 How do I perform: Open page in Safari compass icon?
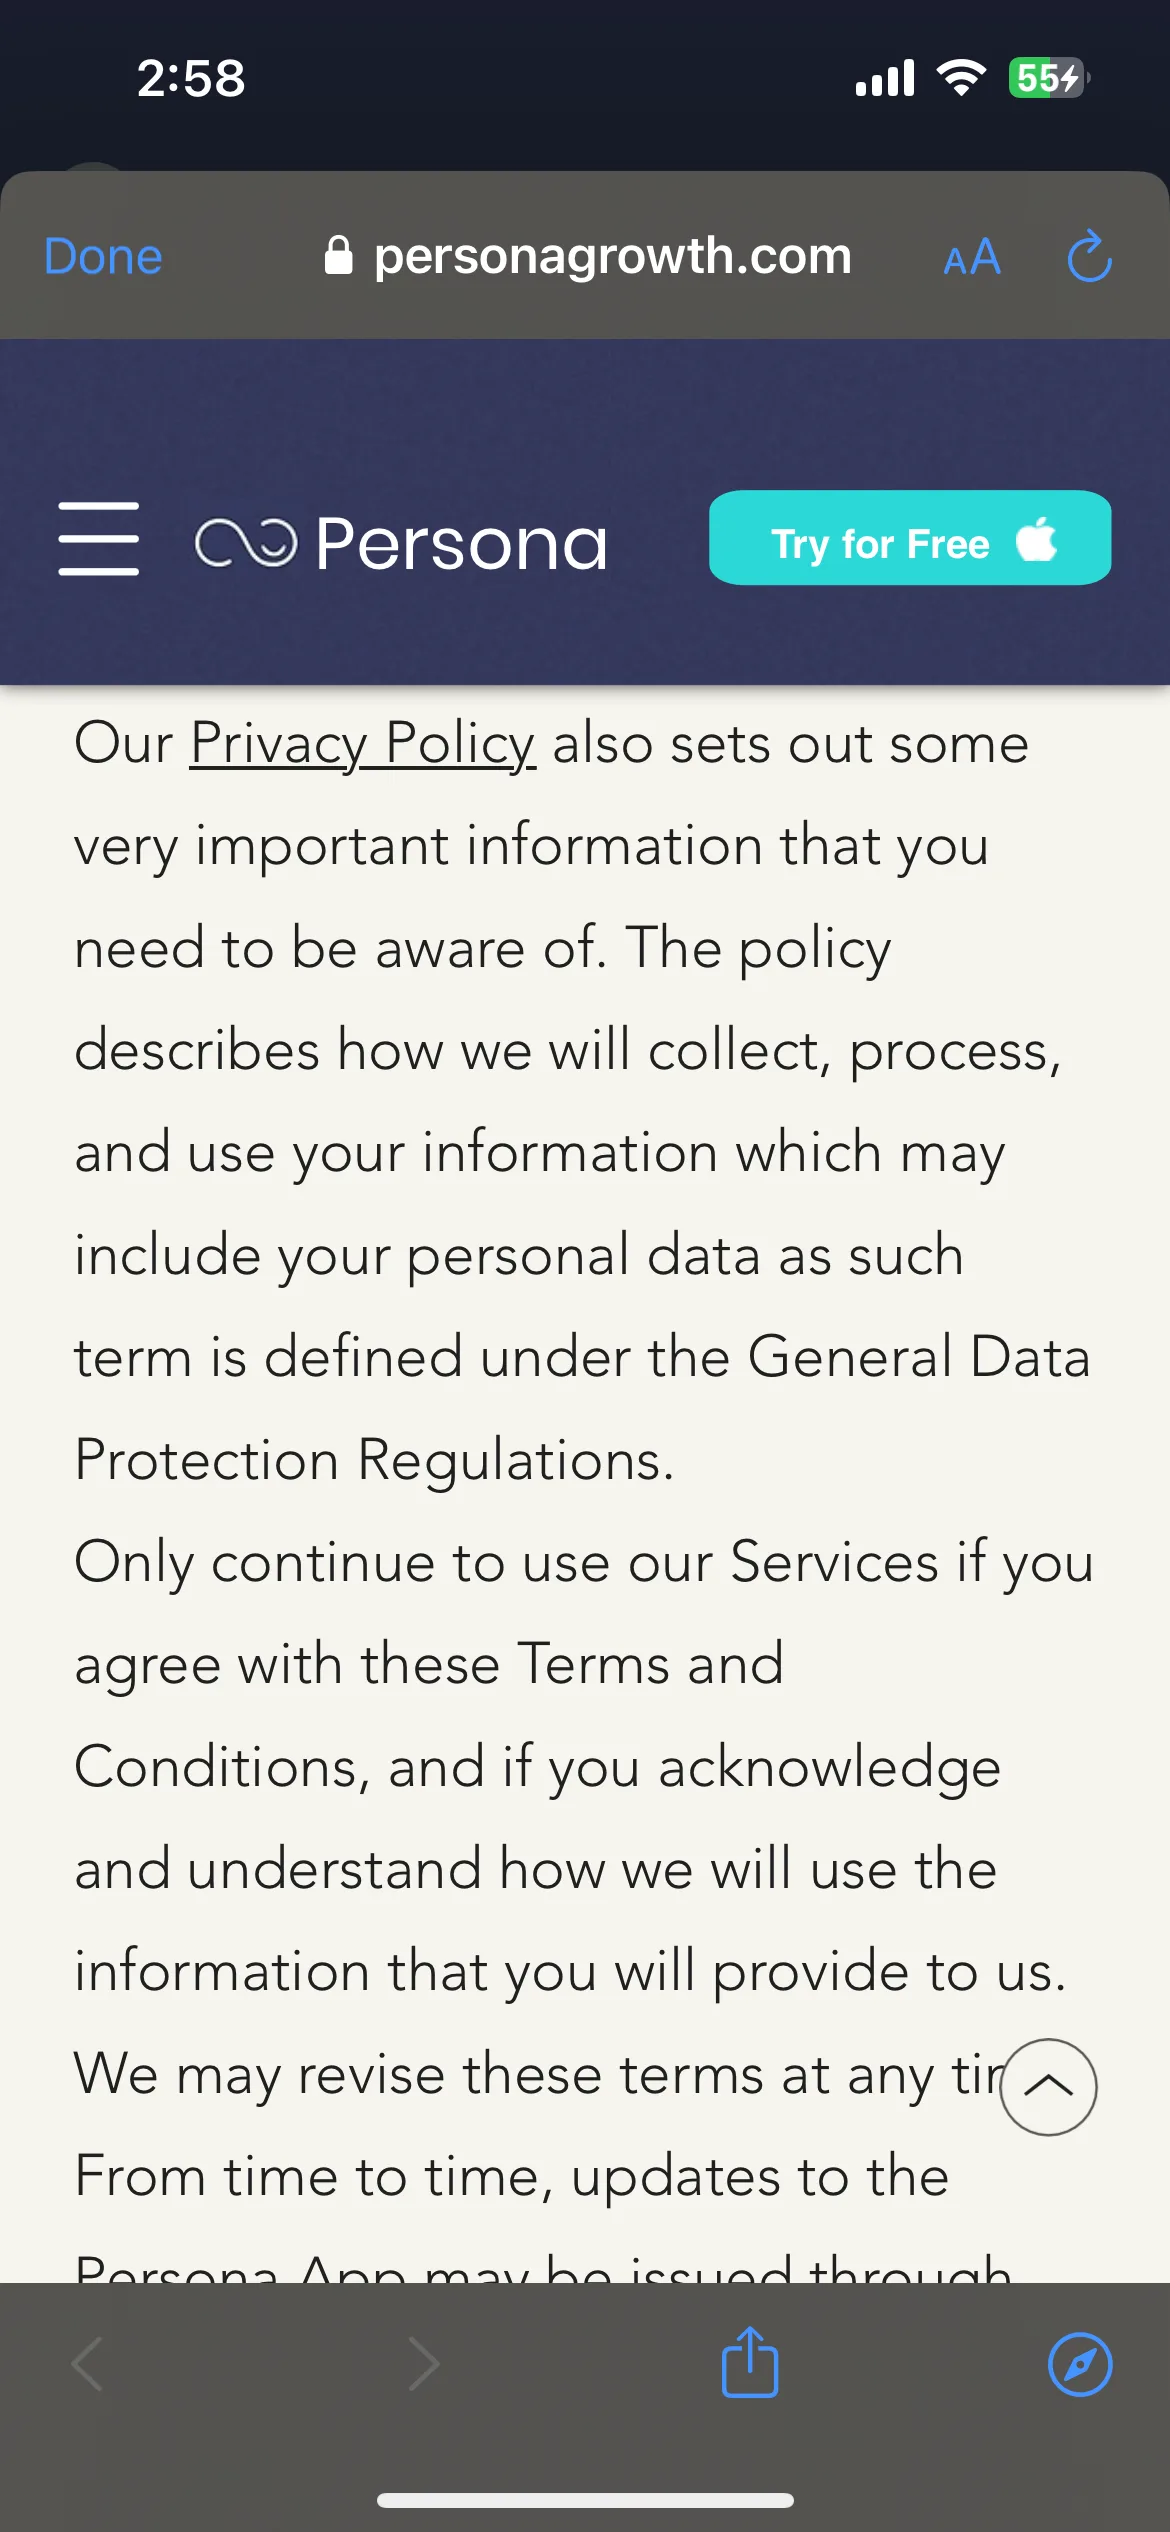1080,2364
